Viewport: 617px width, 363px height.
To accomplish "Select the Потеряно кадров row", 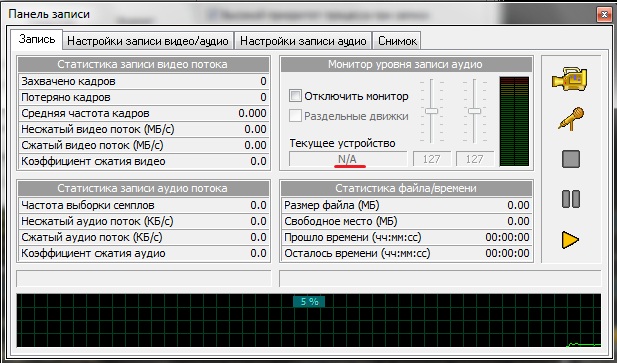I will (x=144, y=97).
